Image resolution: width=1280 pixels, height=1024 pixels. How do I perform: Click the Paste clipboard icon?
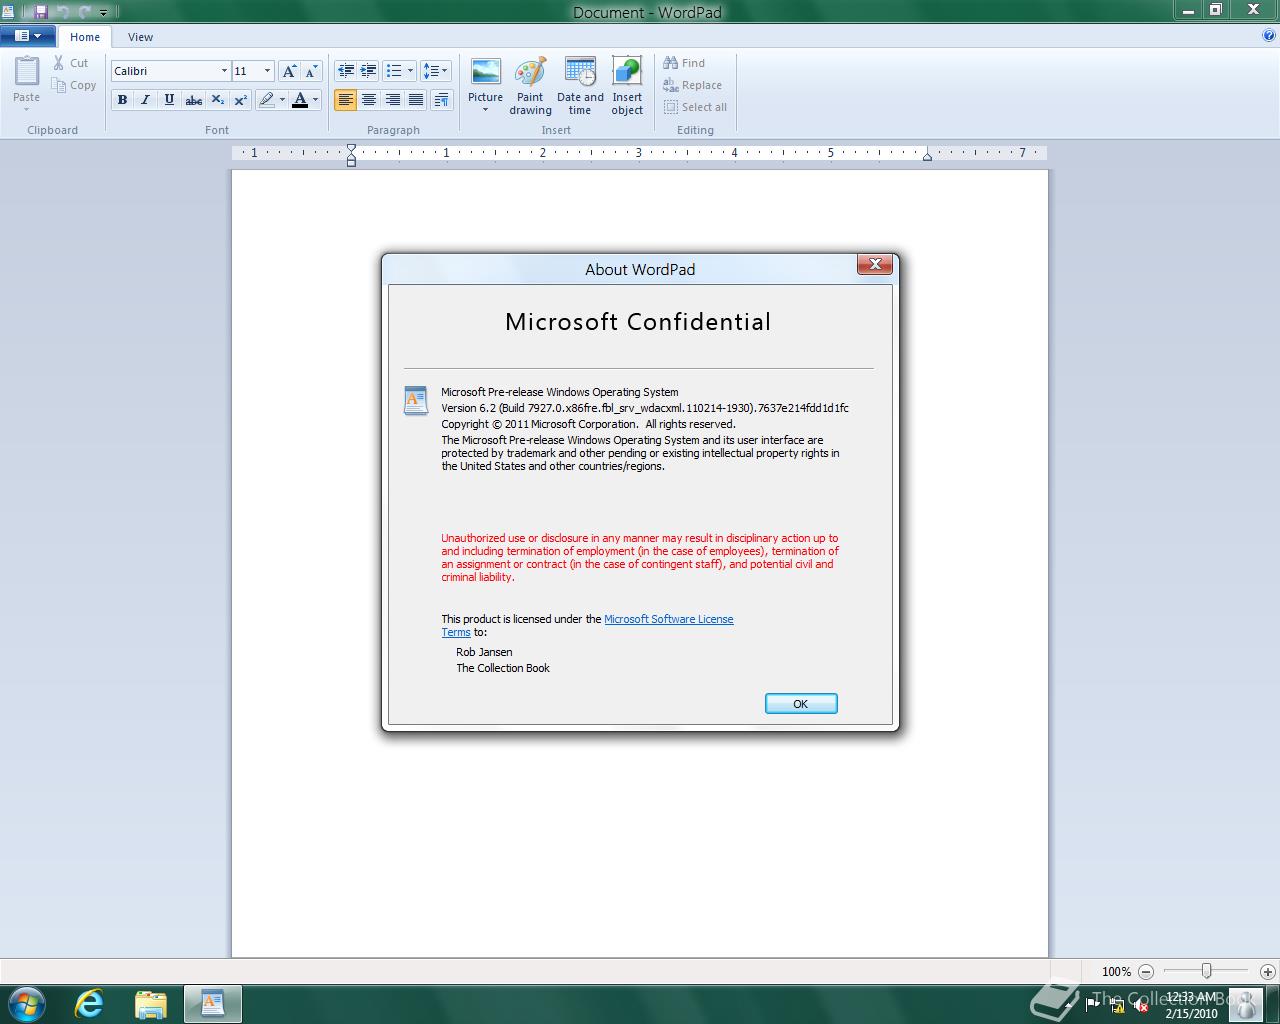[27, 72]
